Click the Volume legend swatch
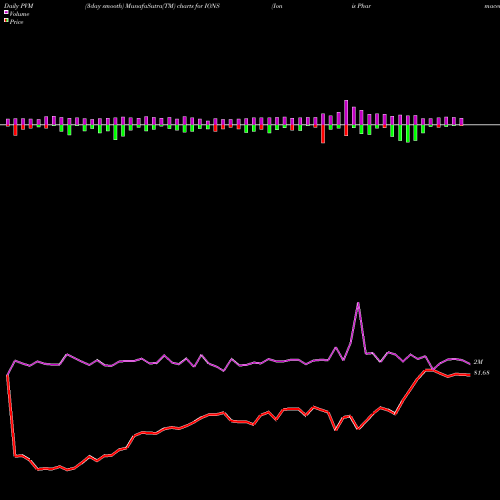The height and width of the screenshot is (500, 500). point(6,13)
